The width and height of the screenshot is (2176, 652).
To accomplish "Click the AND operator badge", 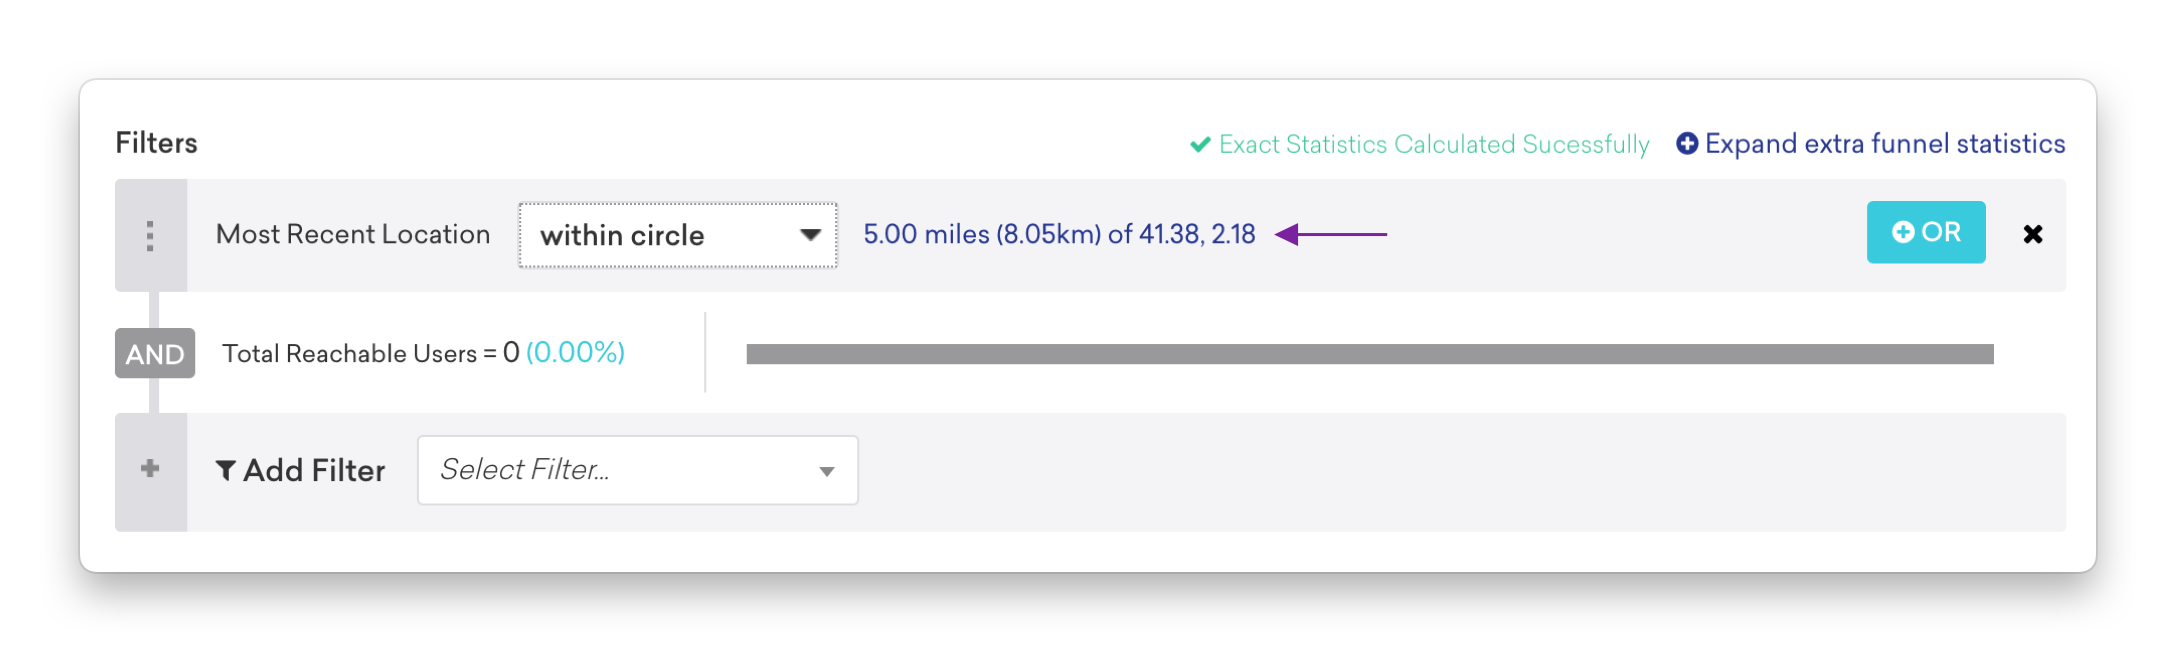I will (x=155, y=353).
